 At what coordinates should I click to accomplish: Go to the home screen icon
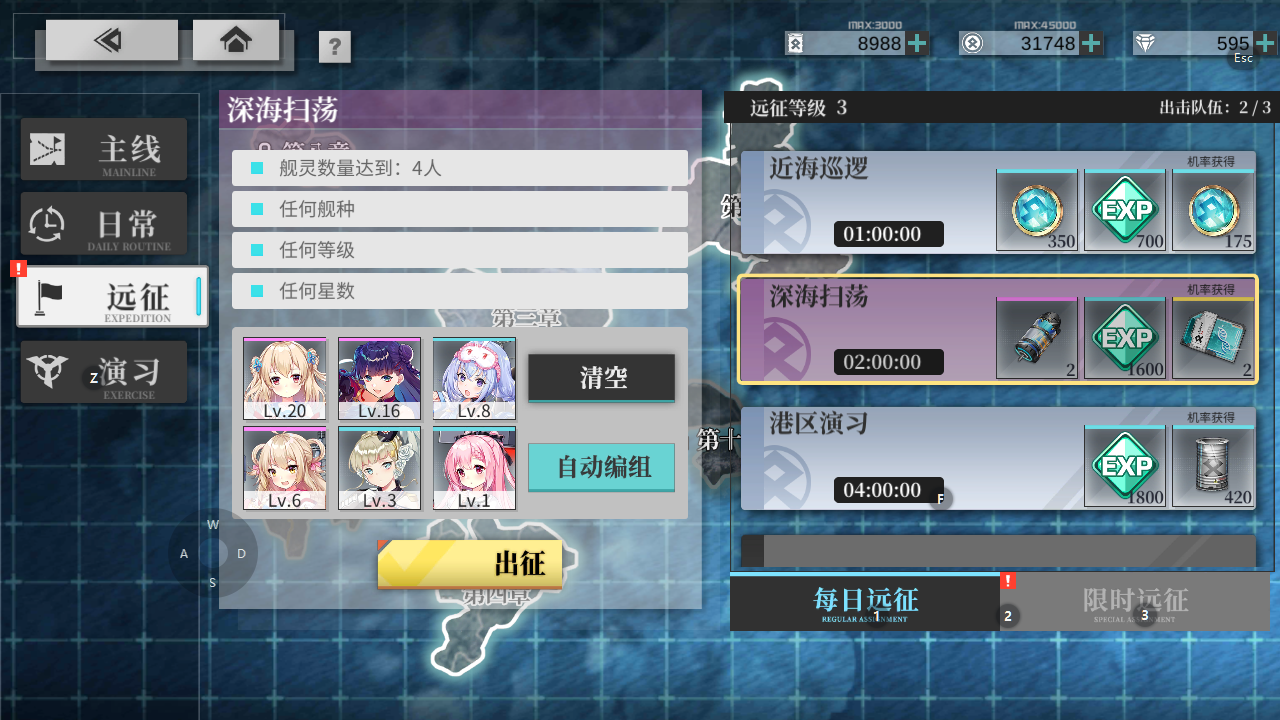[236, 40]
